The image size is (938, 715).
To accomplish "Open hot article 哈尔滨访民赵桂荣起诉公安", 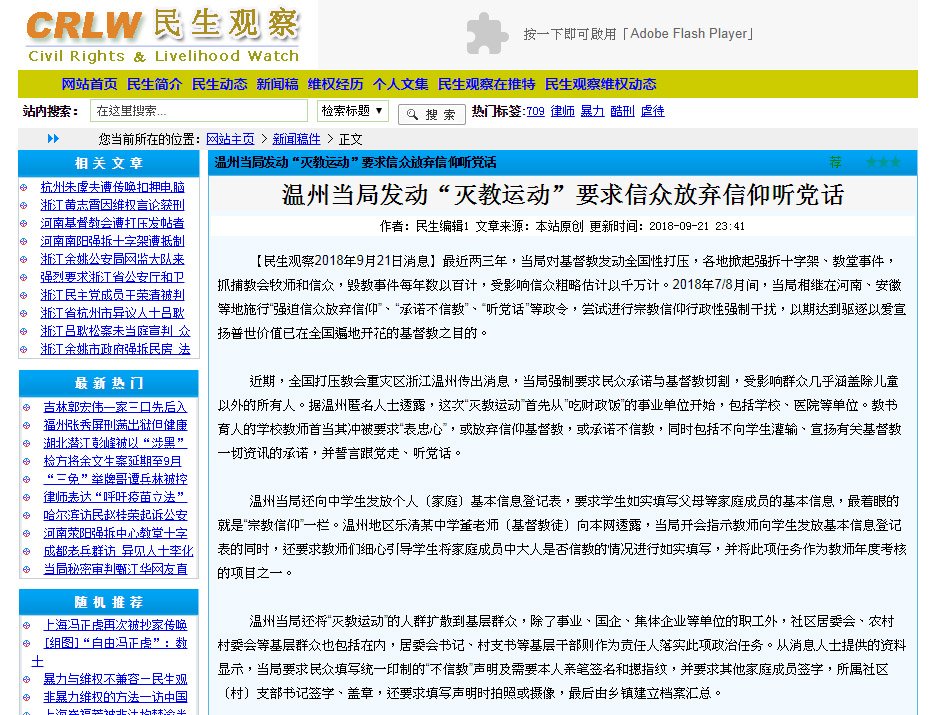I will 115,515.
